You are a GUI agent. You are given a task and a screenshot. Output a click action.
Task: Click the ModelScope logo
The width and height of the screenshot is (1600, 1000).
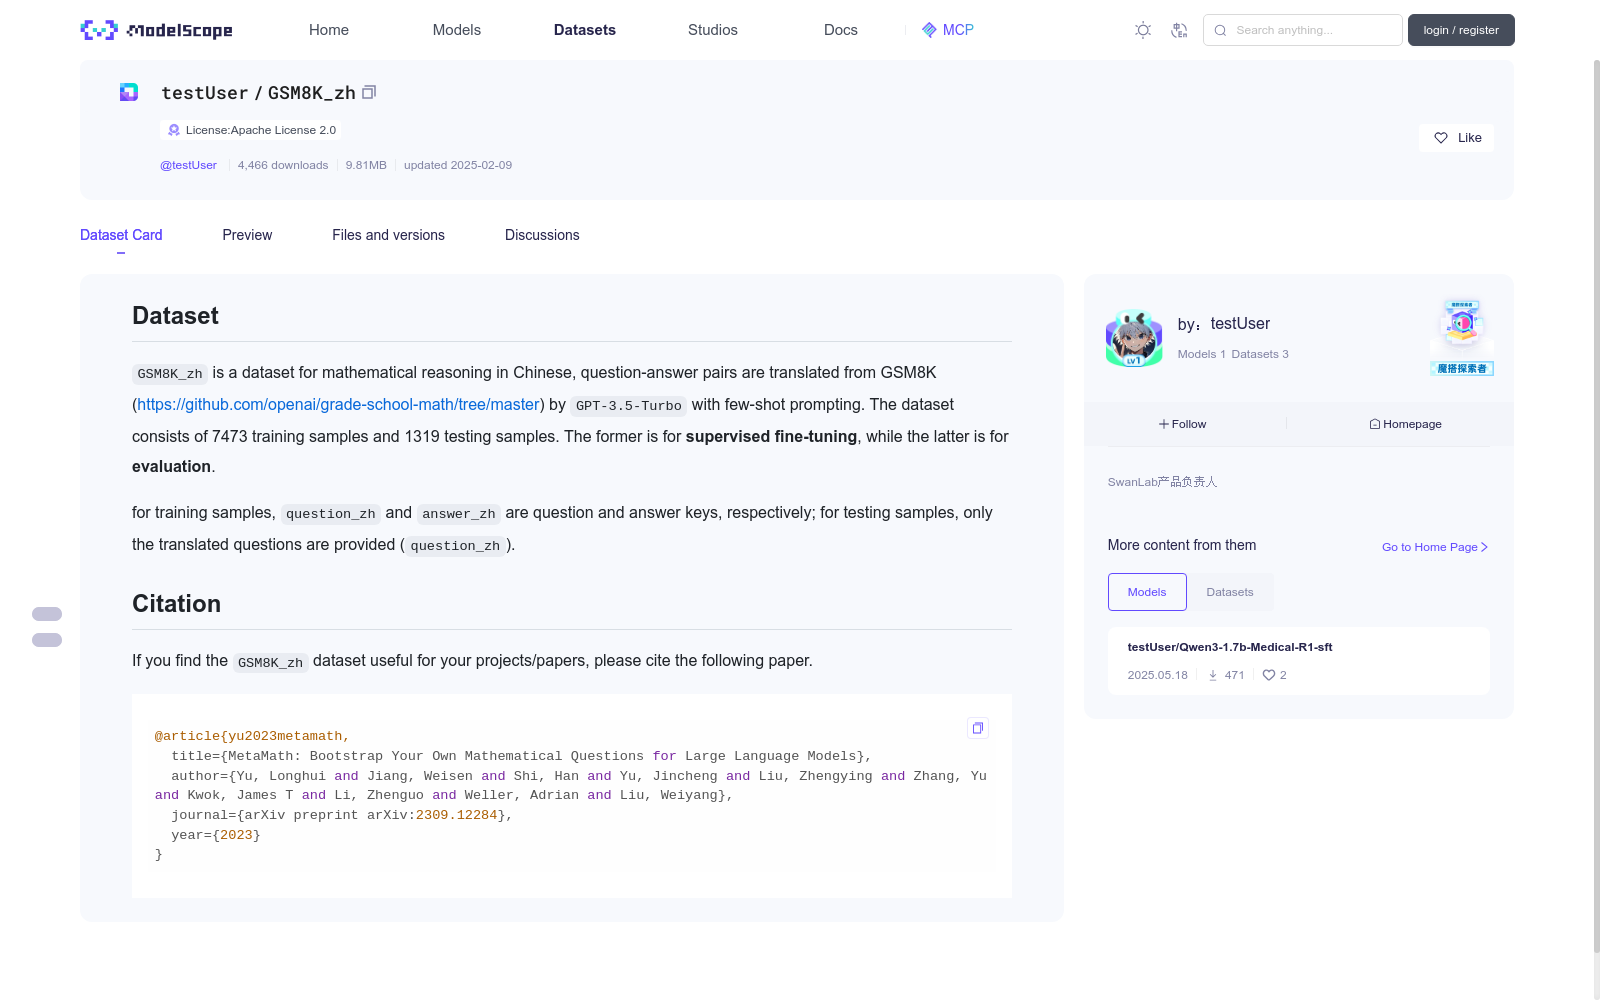pyautogui.click(x=156, y=30)
